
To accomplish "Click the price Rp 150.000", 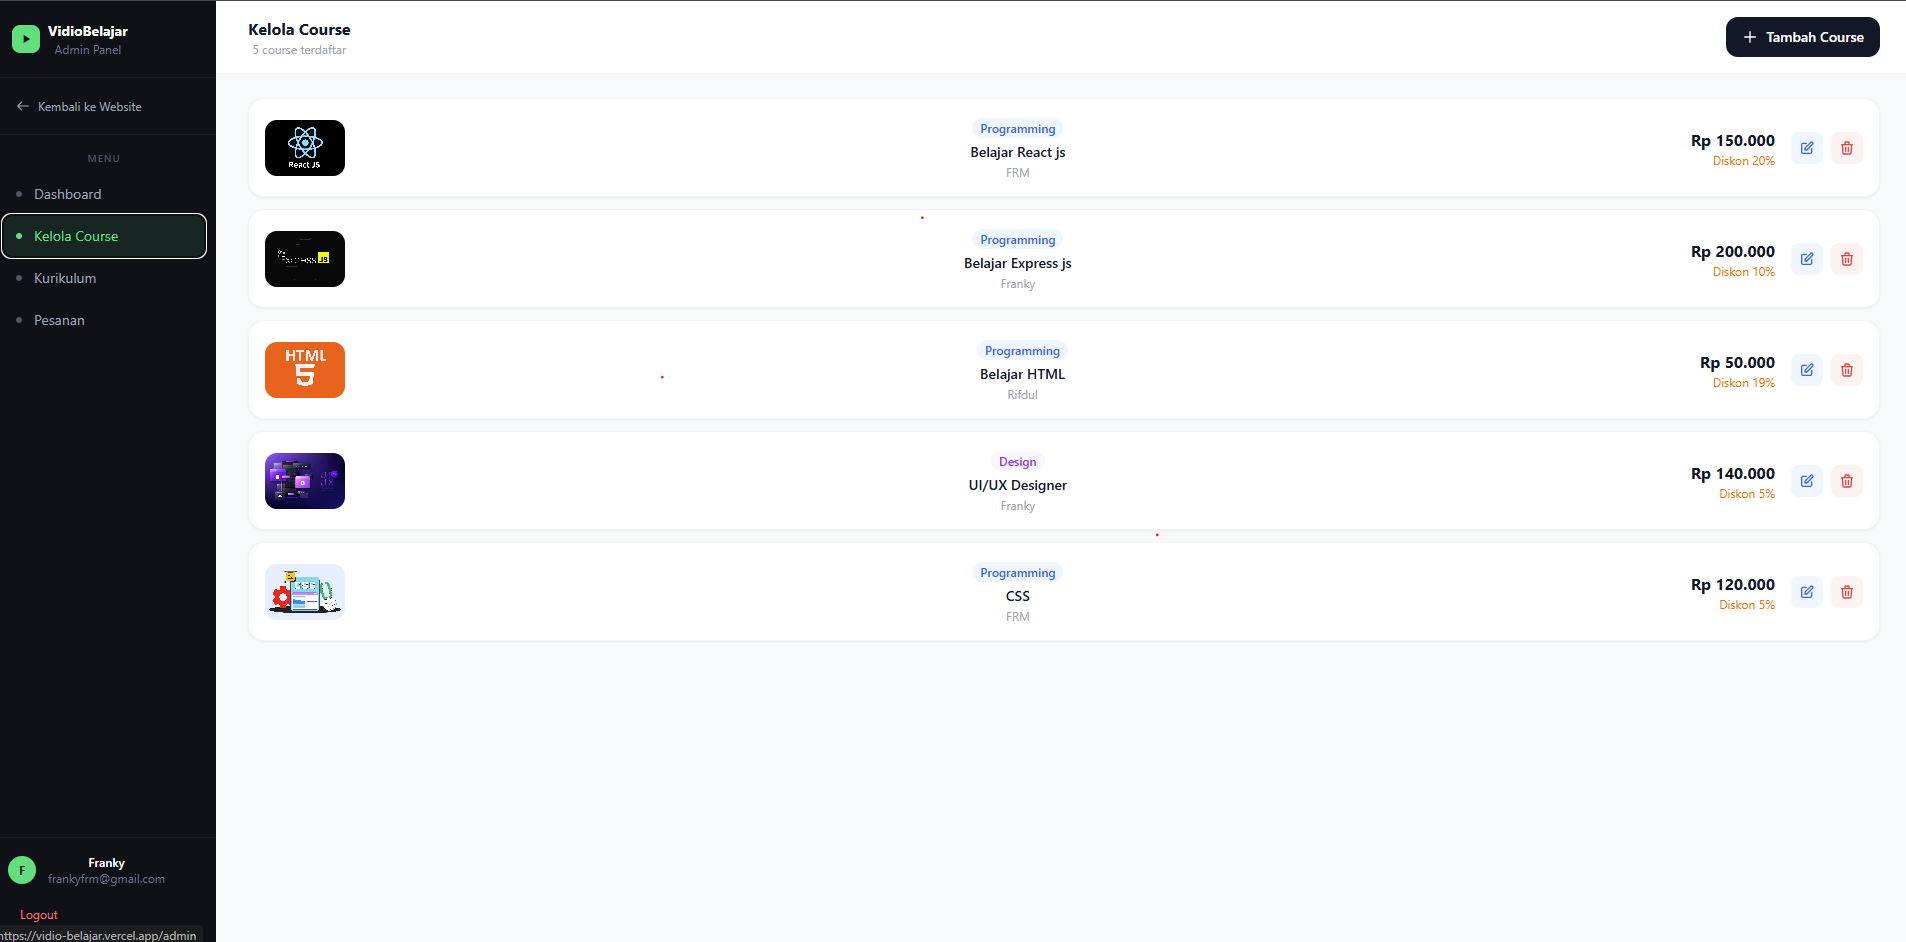I will point(1733,141).
